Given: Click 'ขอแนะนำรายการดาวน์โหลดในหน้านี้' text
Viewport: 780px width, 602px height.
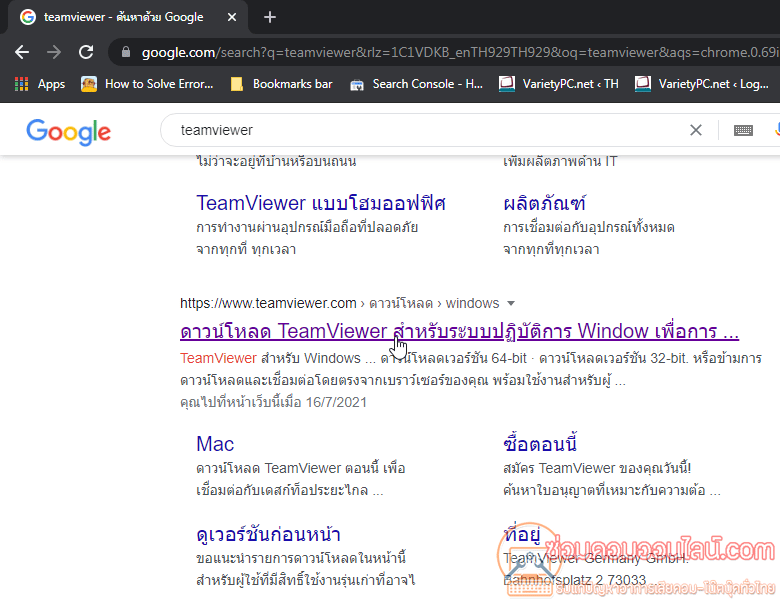Looking at the screenshot, I should coord(301,558).
